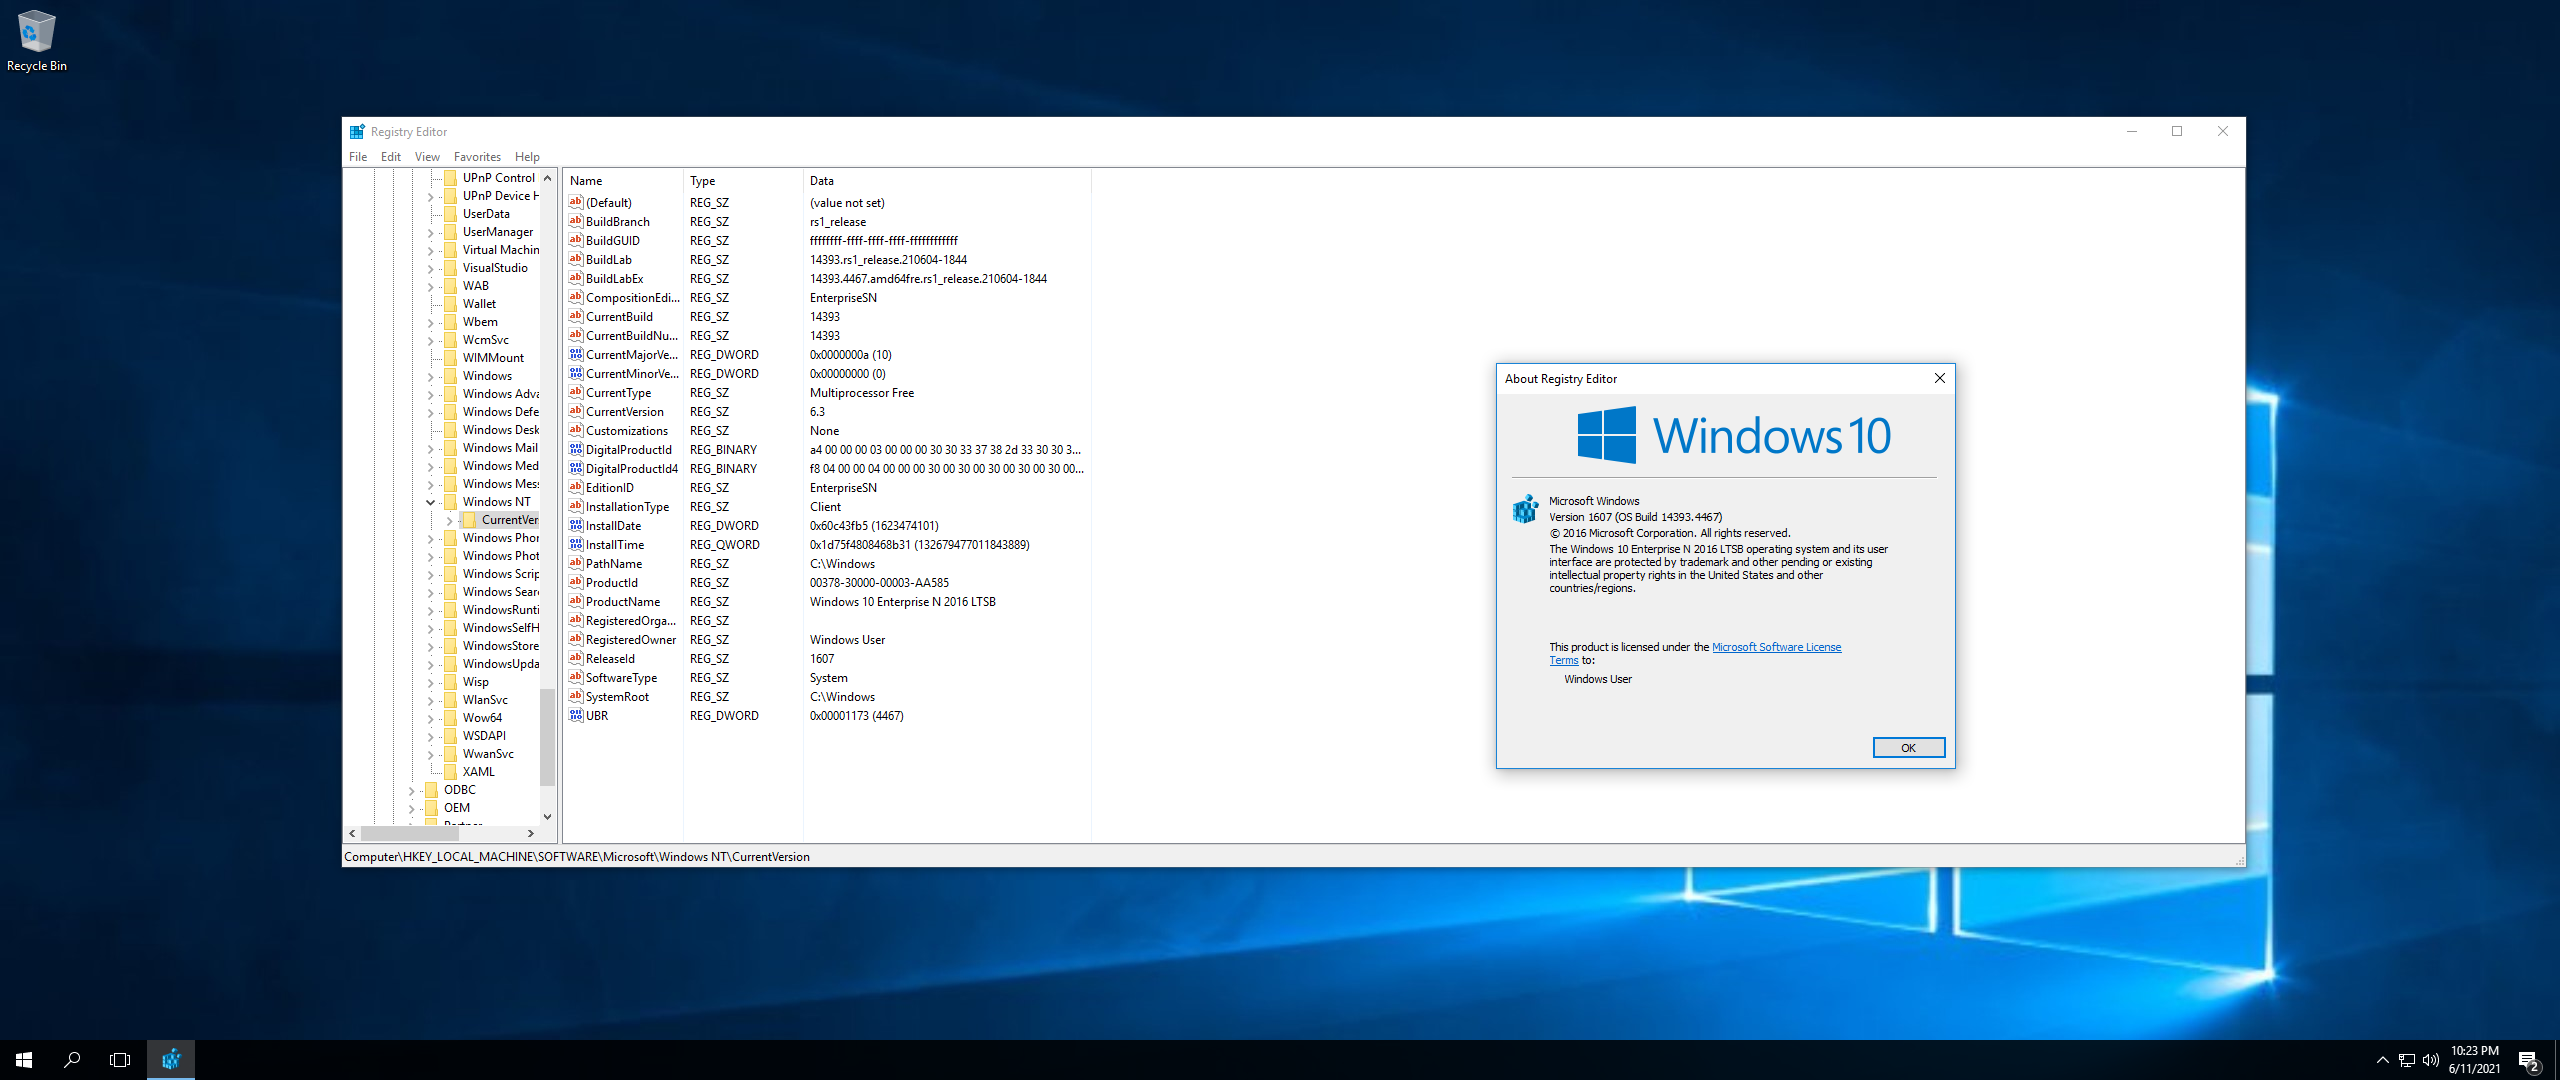
Task: Open the Edit menu
Action: (391, 157)
